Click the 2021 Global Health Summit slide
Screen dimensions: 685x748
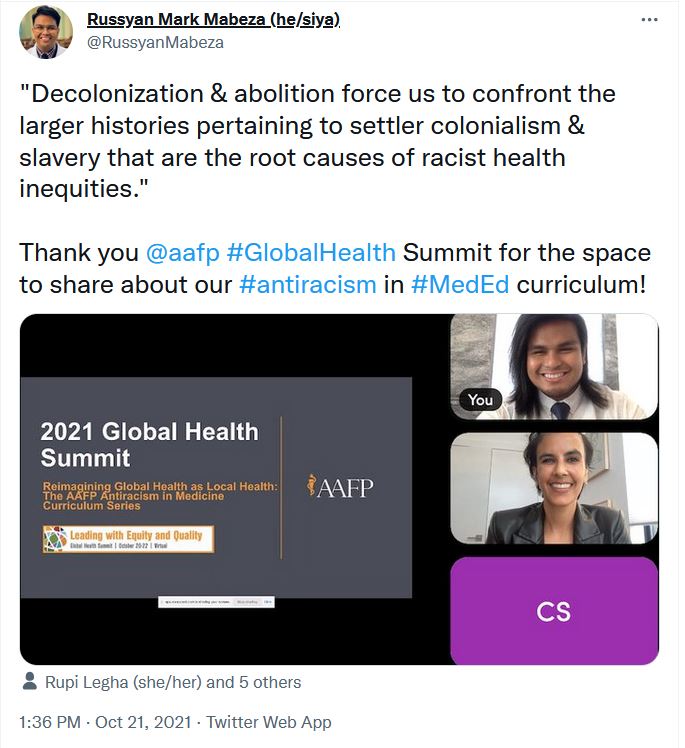(216, 487)
